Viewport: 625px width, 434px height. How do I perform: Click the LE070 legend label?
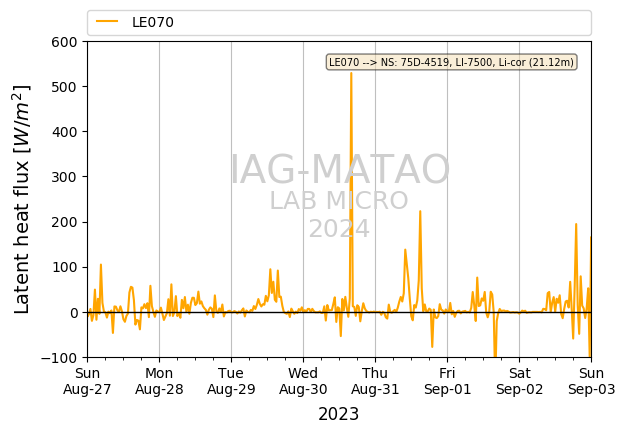pyautogui.click(x=153, y=22)
